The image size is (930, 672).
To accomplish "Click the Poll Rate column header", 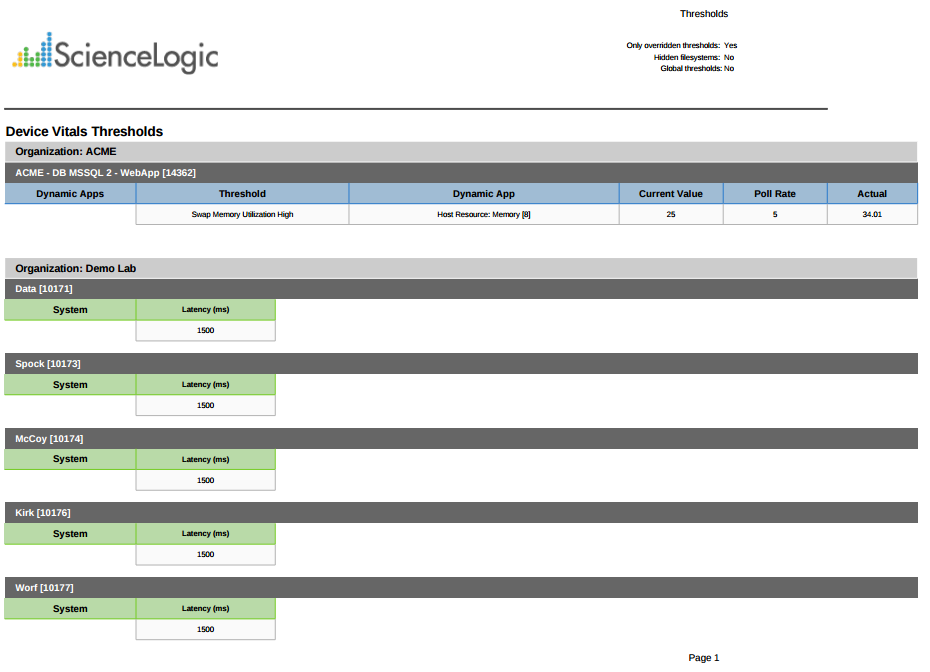I will coord(775,194).
